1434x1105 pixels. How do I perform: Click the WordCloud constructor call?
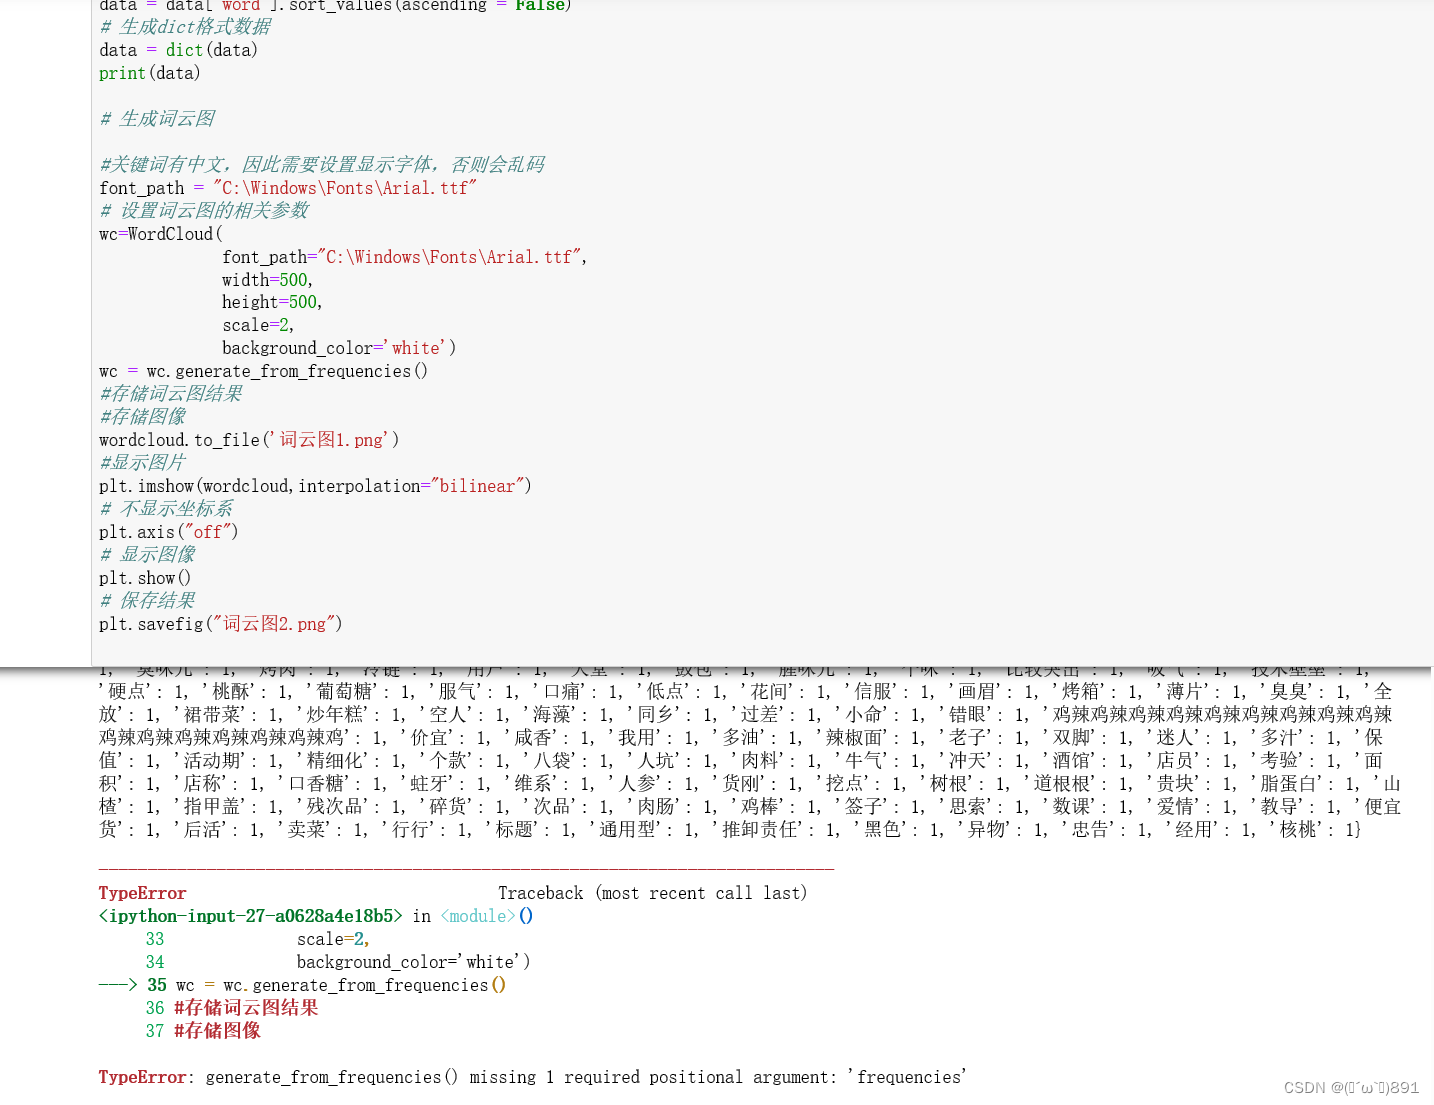click(160, 233)
